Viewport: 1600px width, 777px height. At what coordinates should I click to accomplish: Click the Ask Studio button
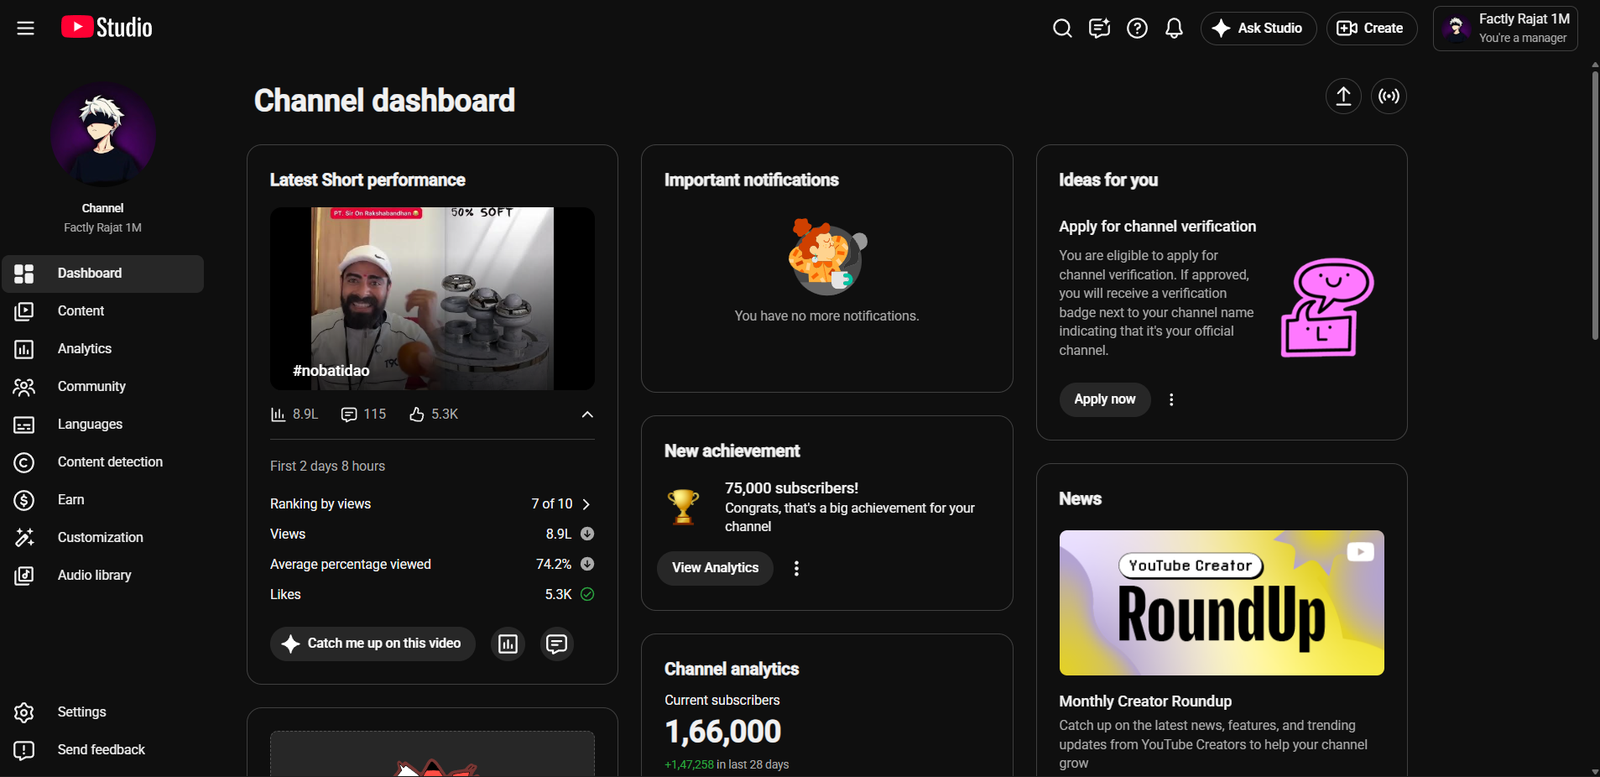pos(1258,28)
